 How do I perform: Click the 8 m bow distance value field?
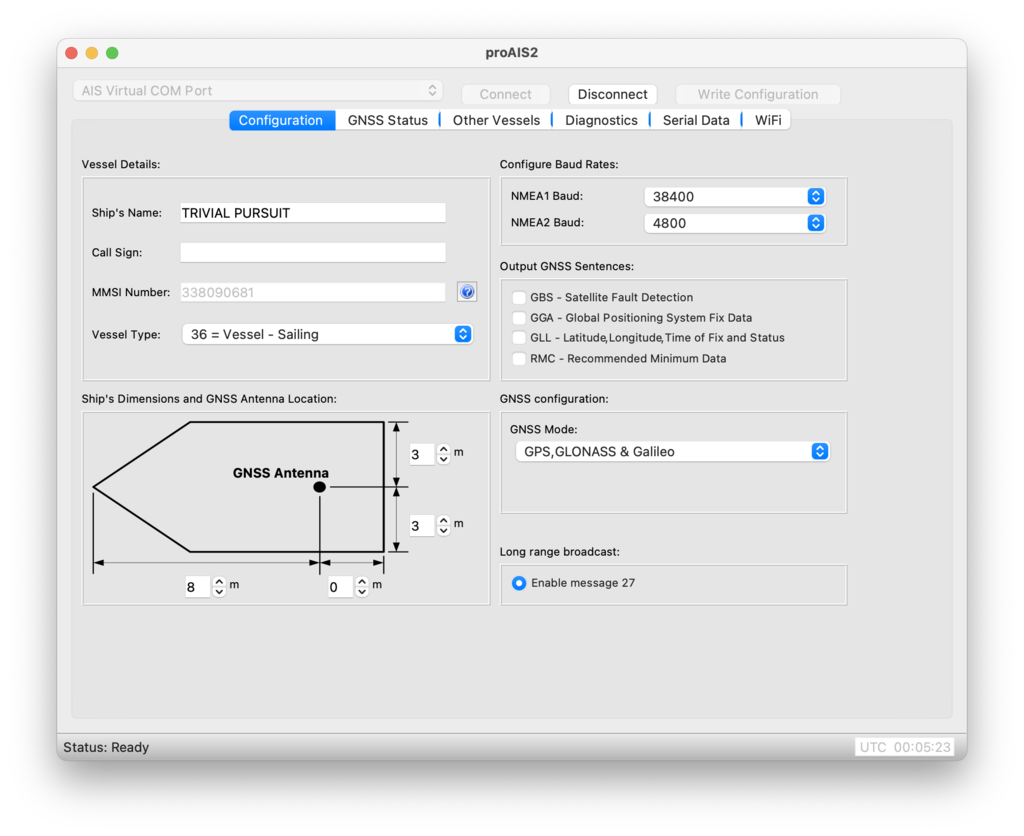point(197,587)
